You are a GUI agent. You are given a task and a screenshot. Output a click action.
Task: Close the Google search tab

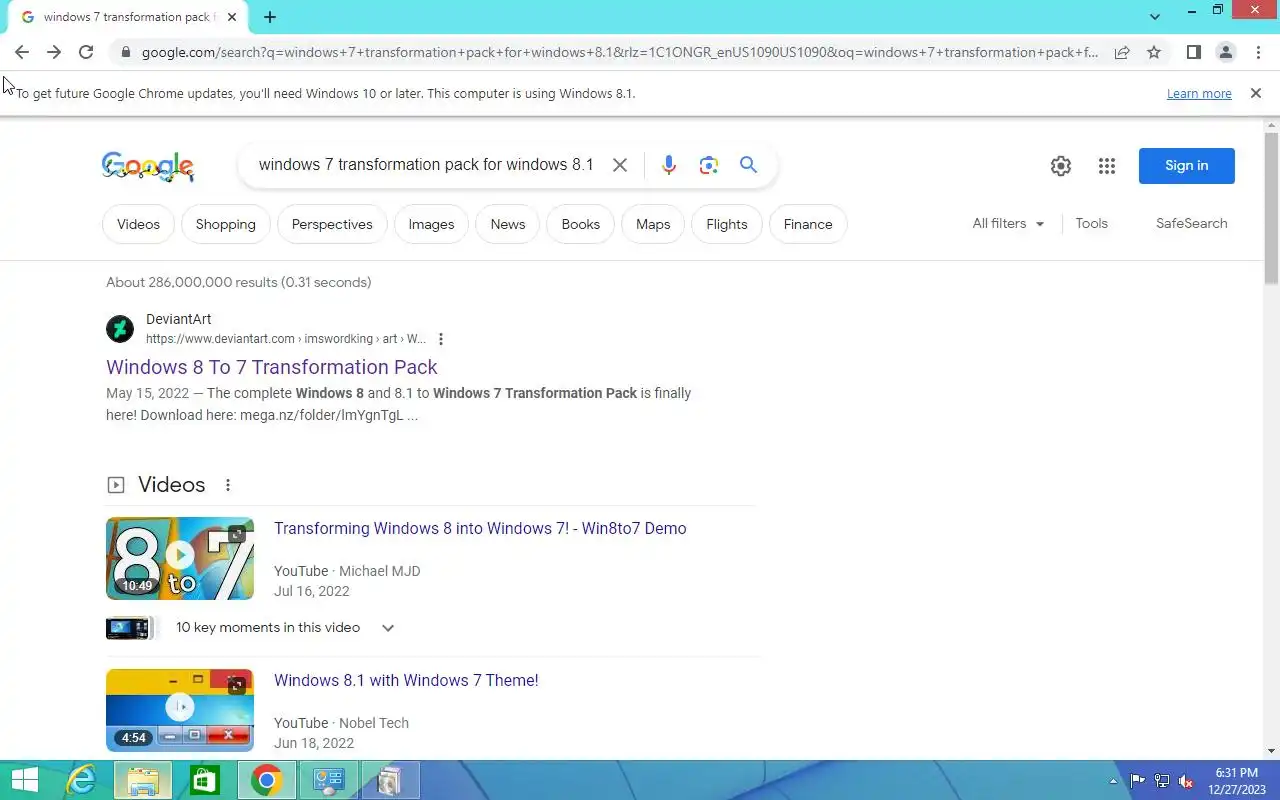click(x=232, y=17)
